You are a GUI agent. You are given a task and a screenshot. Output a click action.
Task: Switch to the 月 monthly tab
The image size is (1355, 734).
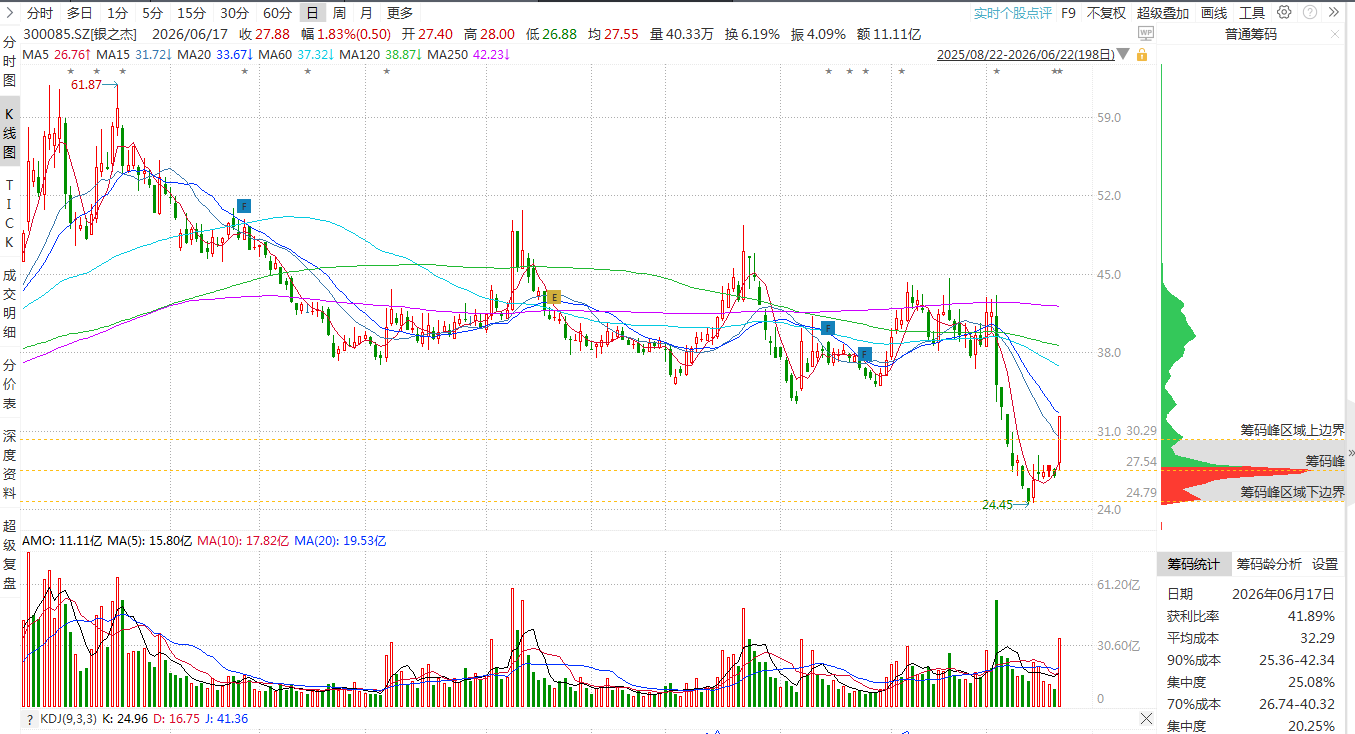point(366,13)
